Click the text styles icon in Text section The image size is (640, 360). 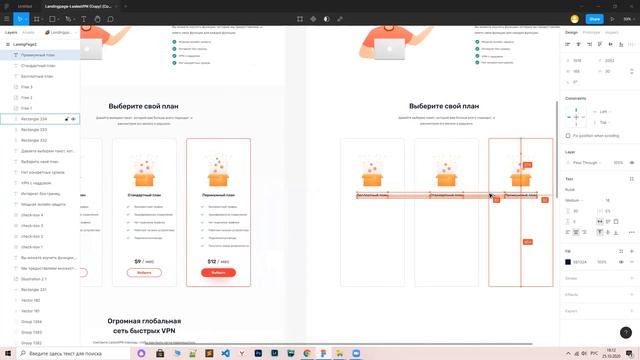click(x=631, y=179)
